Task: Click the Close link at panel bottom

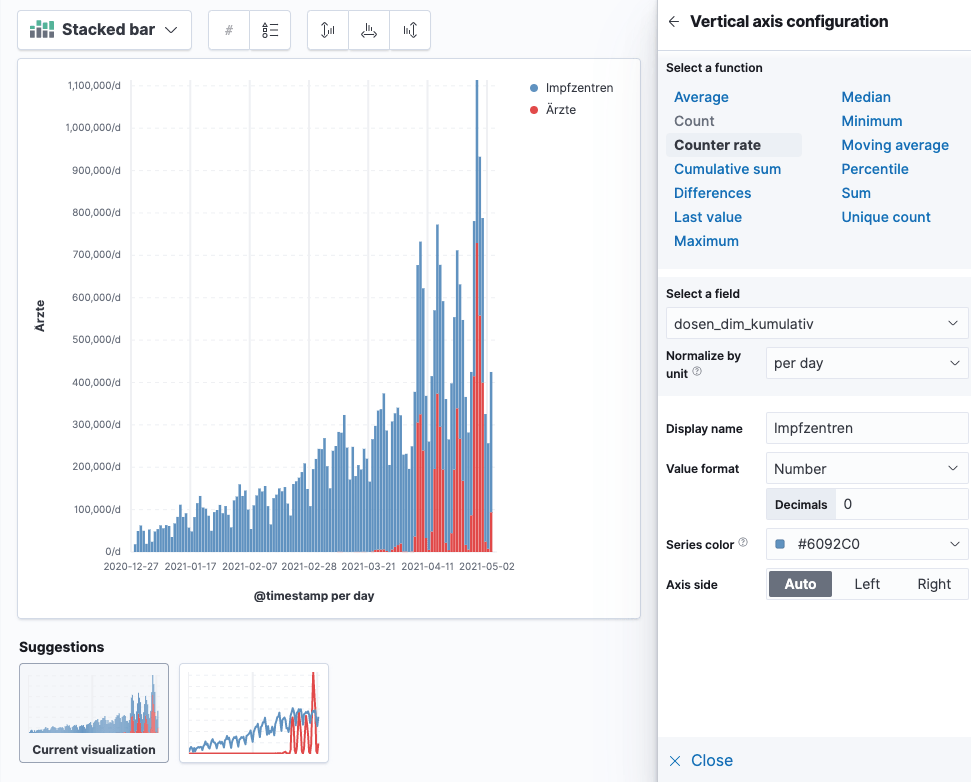Action: point(701,760)
